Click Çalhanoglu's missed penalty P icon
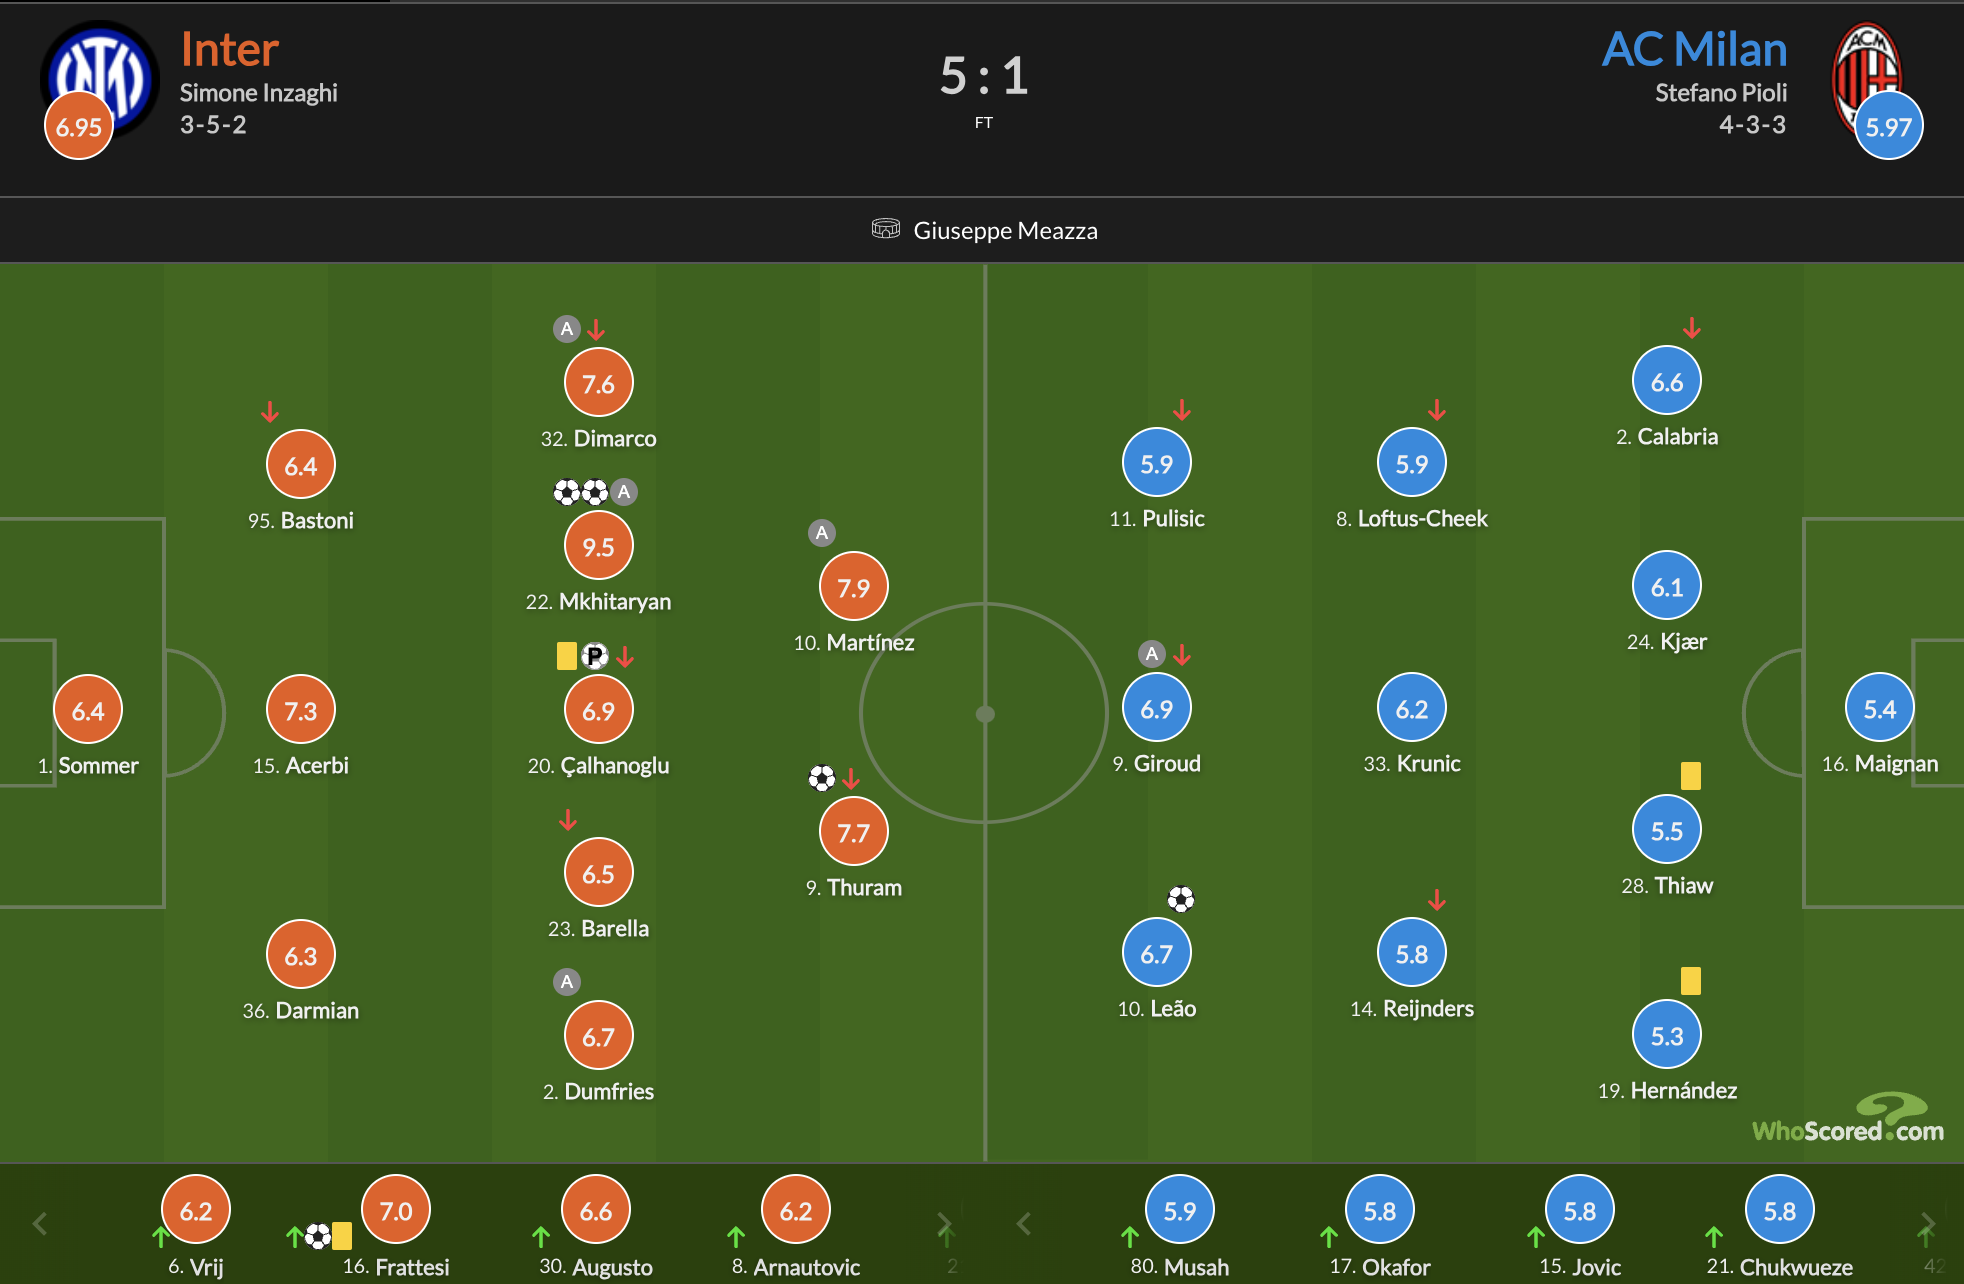 click(x=595, y=656)
